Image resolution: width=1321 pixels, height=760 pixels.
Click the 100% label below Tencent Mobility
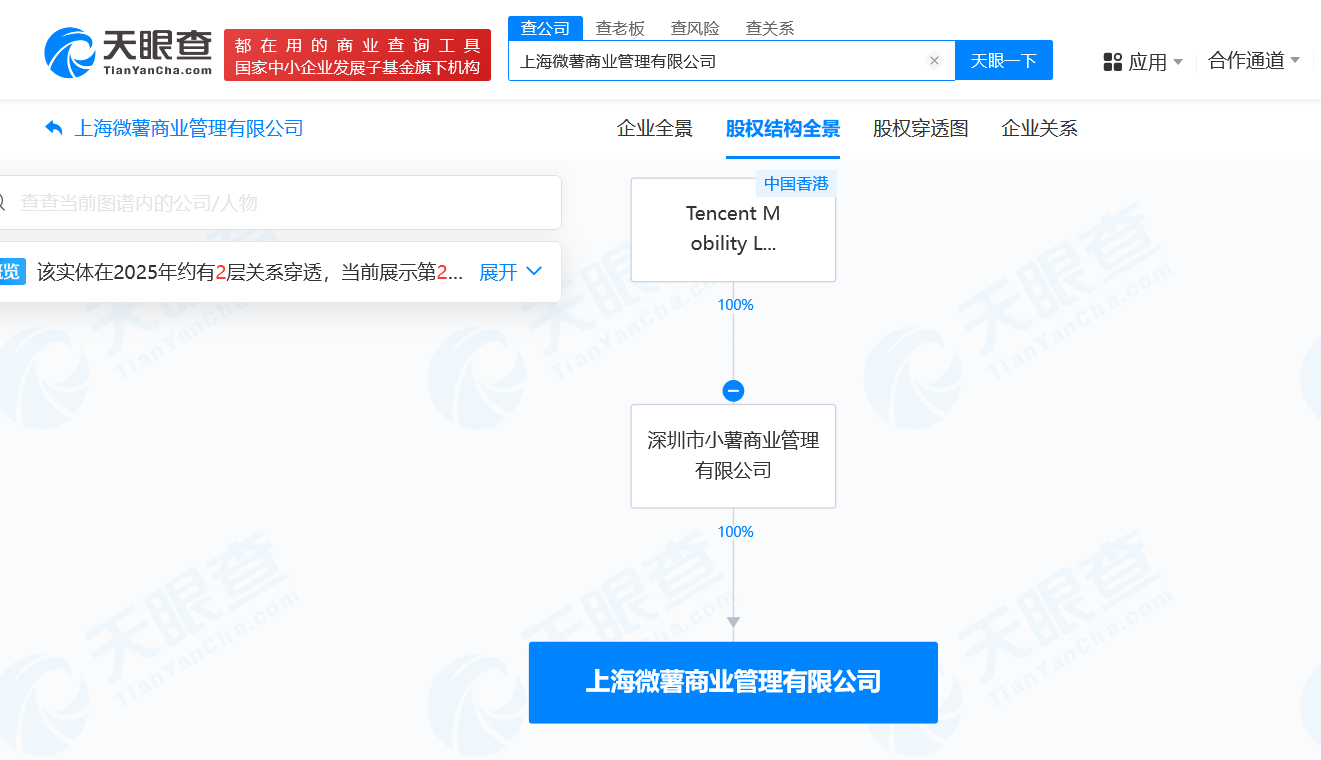[735, 305]
